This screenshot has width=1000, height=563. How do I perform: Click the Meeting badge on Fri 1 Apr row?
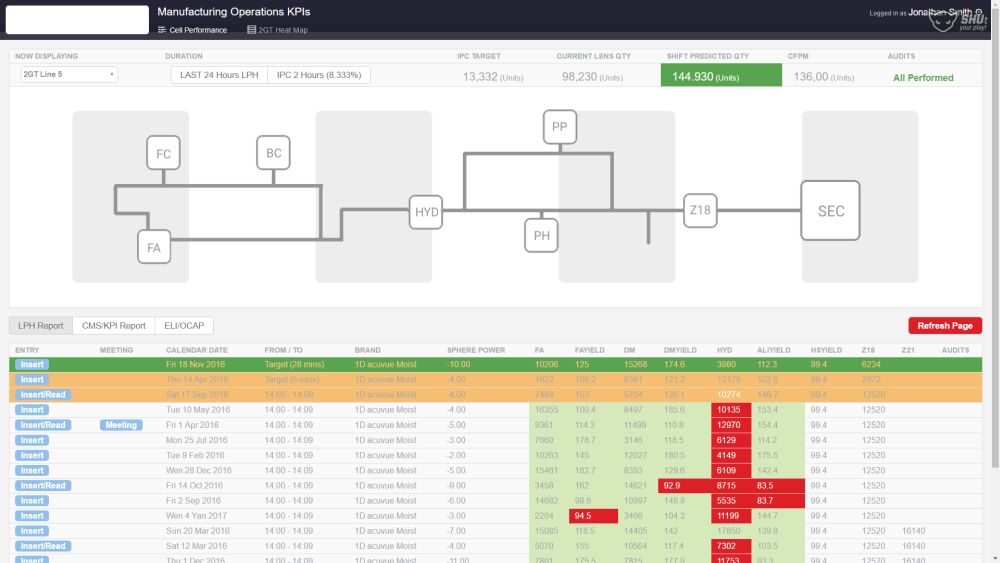pyautogui.click(x=121, y=425)
